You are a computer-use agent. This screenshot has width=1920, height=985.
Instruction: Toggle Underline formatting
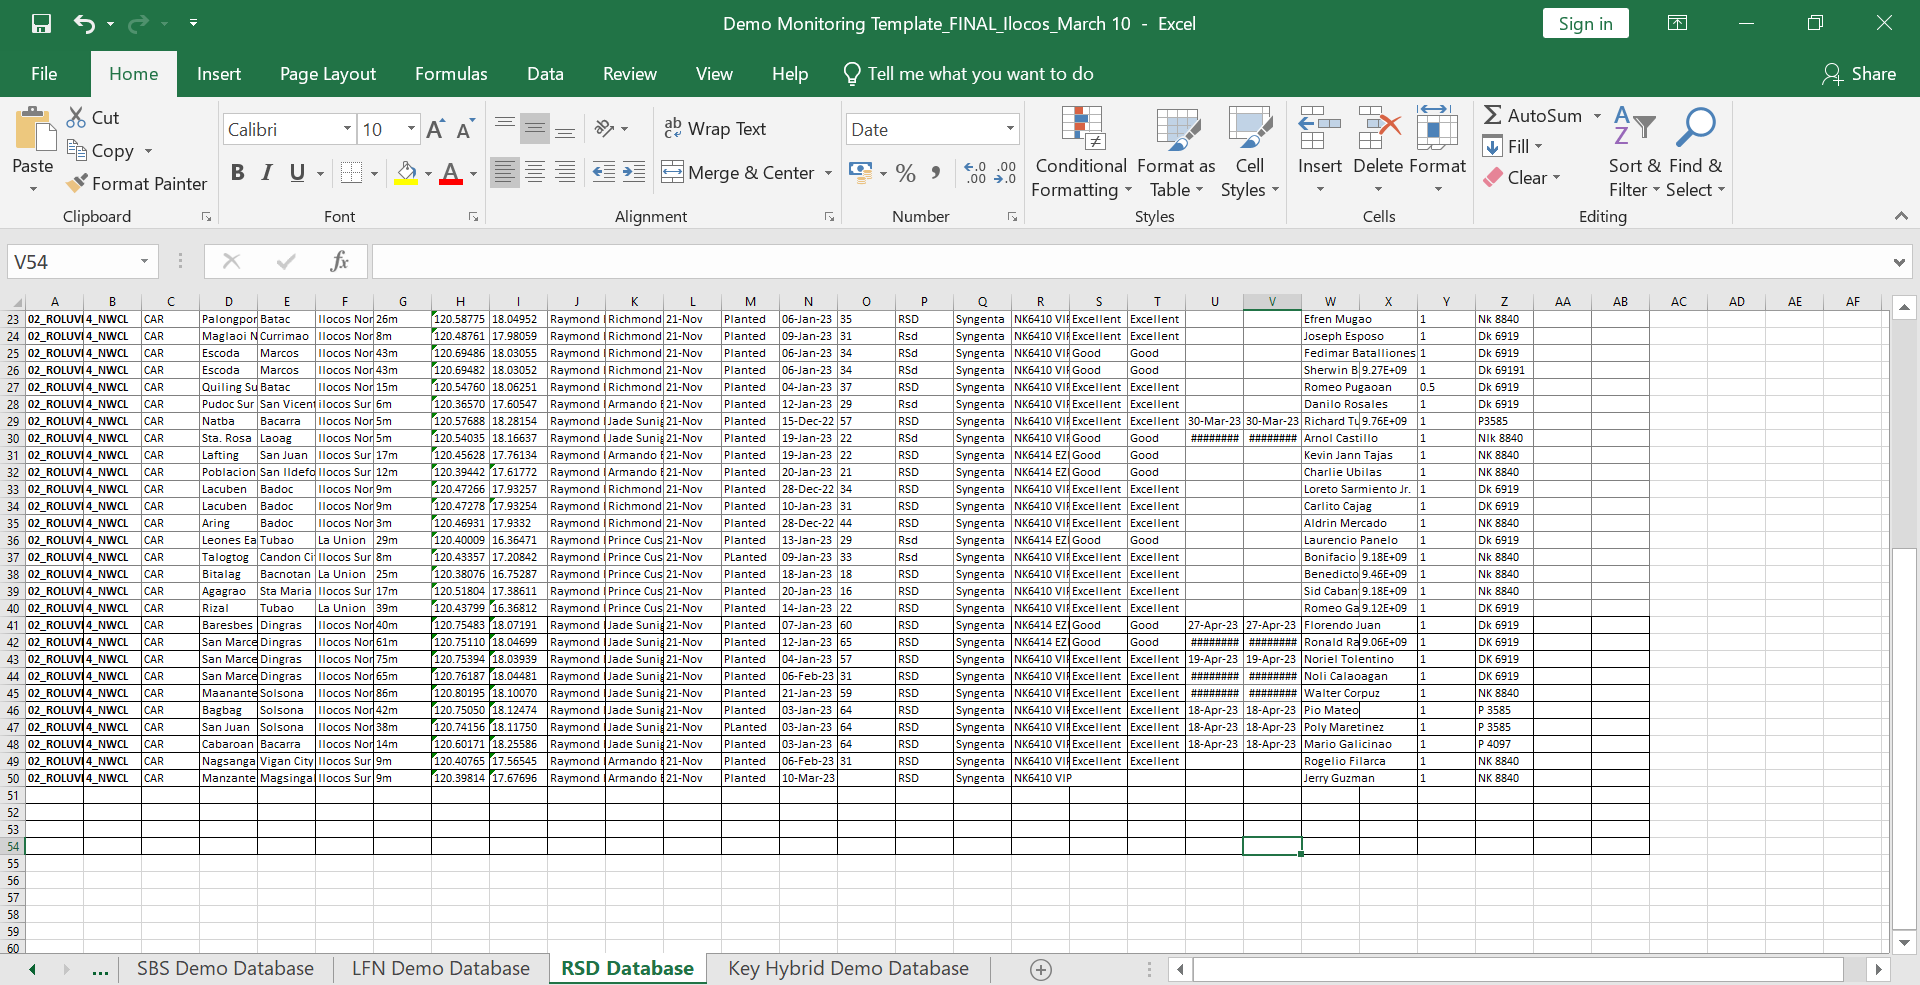point(297,173)
